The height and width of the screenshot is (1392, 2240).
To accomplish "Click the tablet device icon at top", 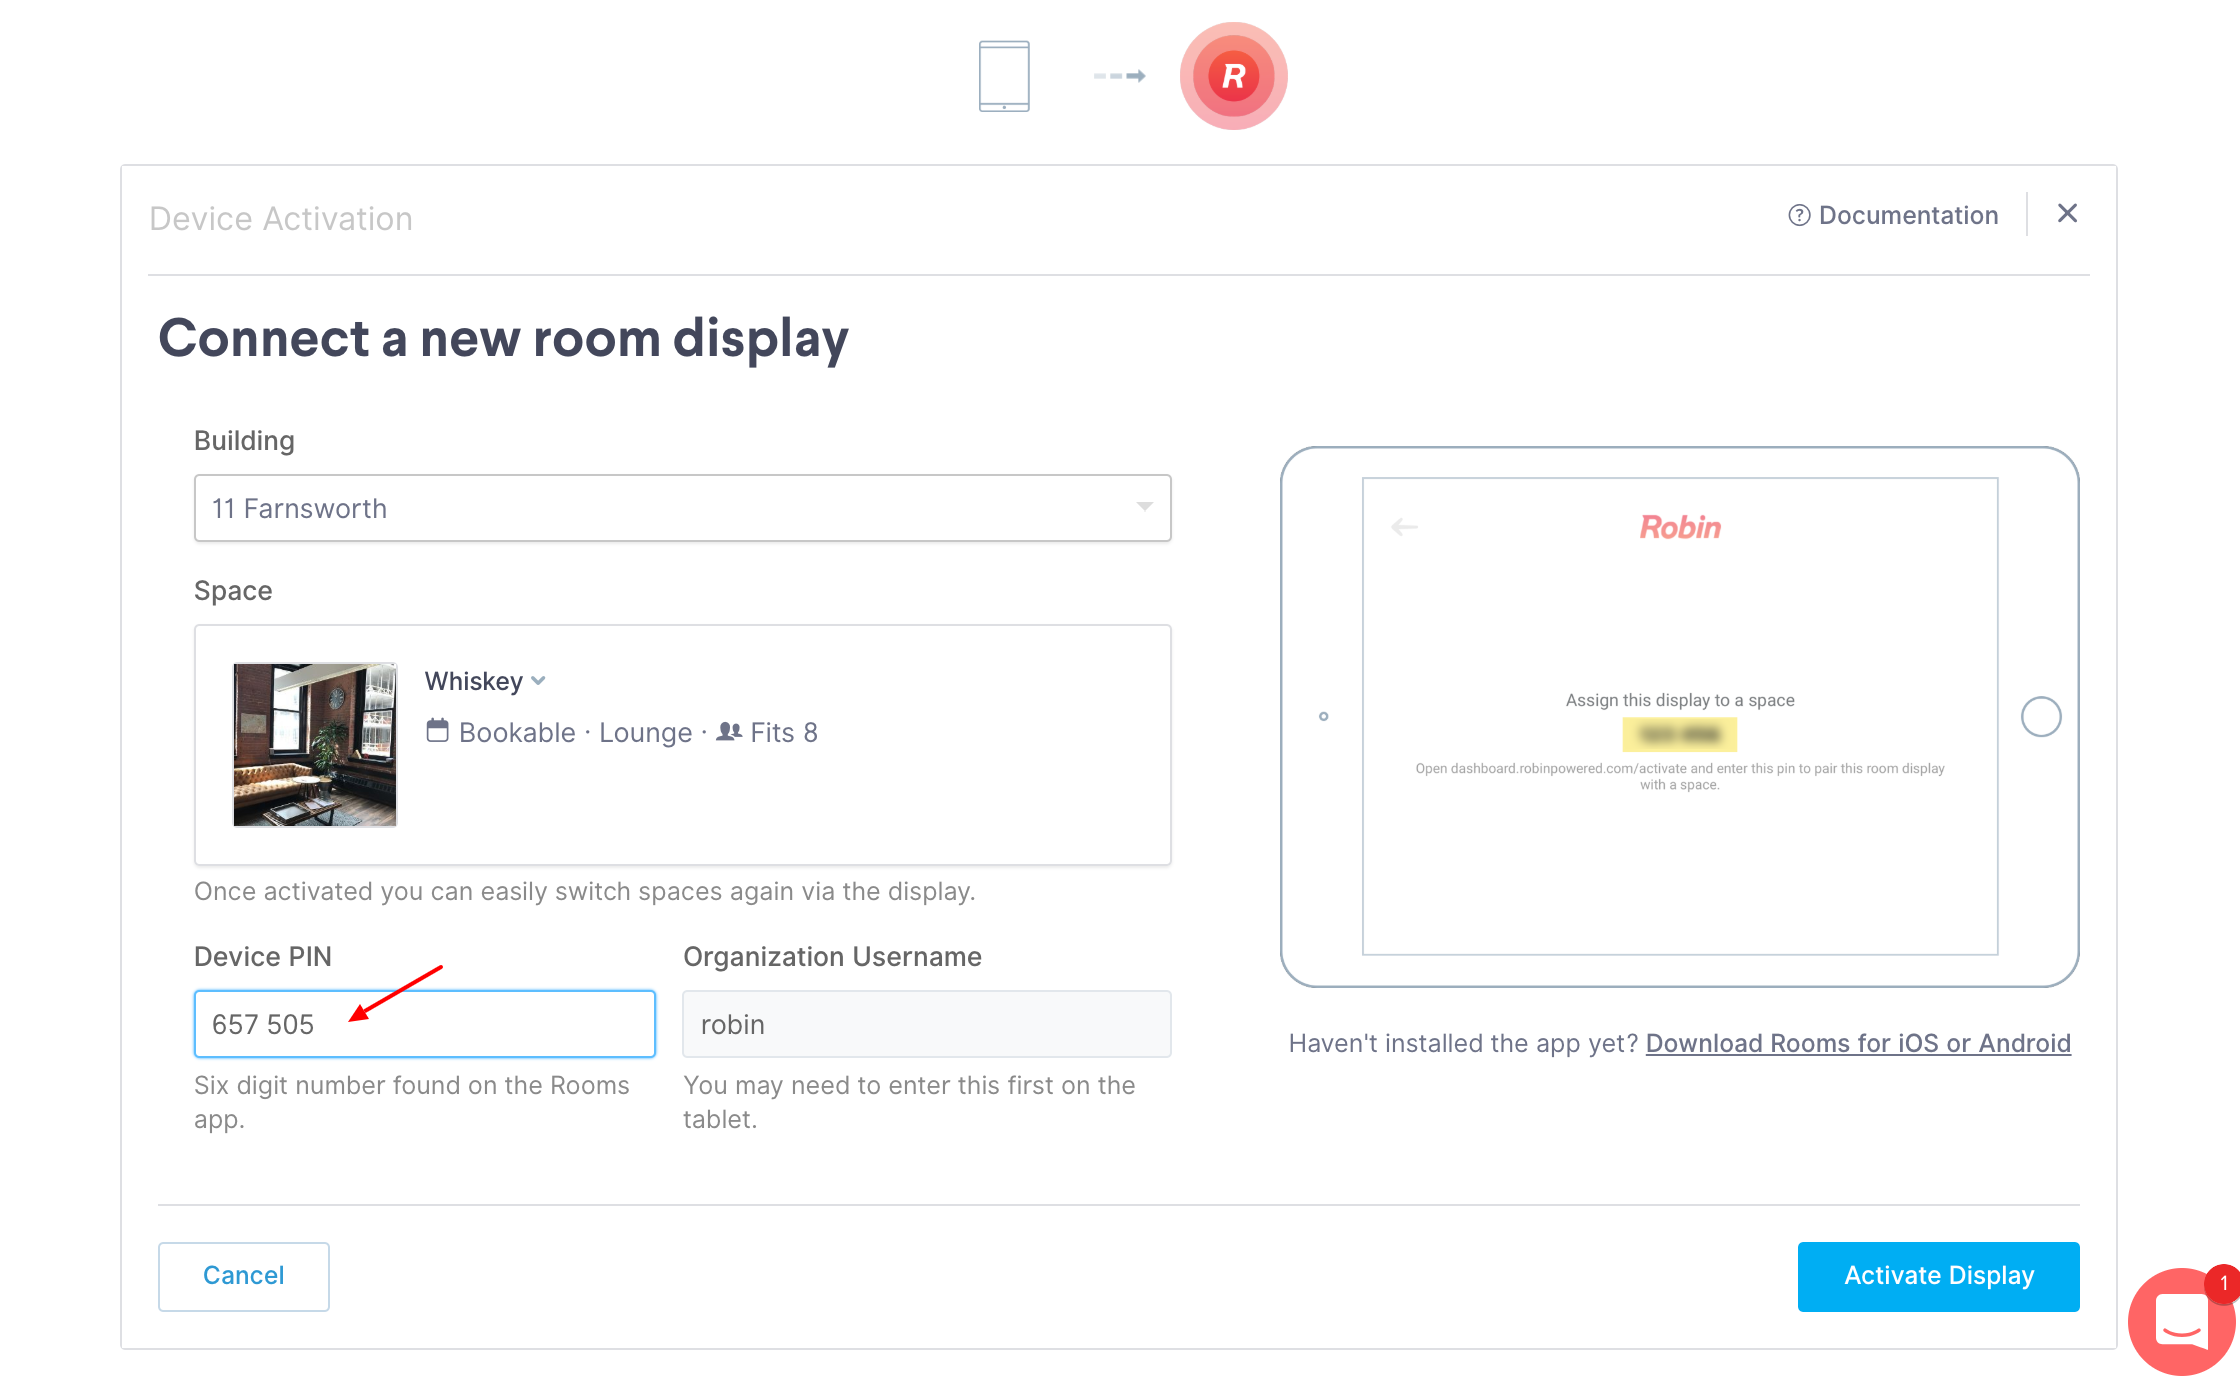I will pyautogui.click(x=1004, y=76).
